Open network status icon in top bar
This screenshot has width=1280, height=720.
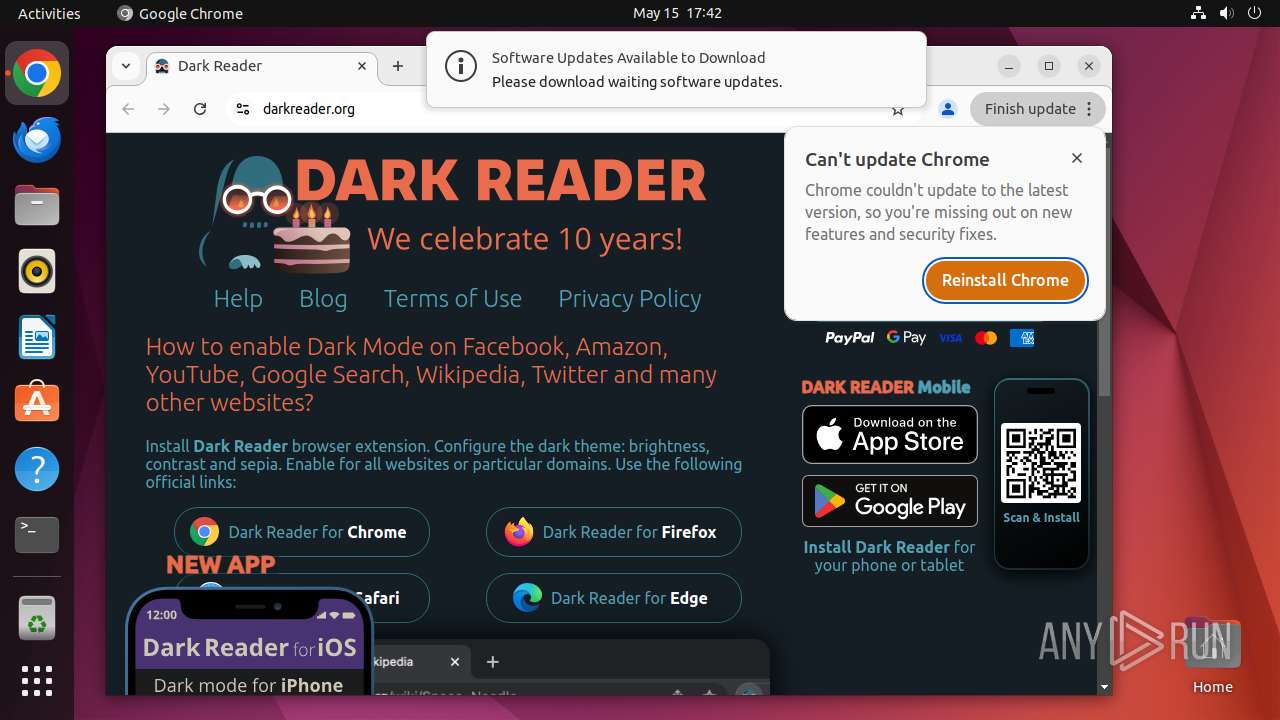1198,13
